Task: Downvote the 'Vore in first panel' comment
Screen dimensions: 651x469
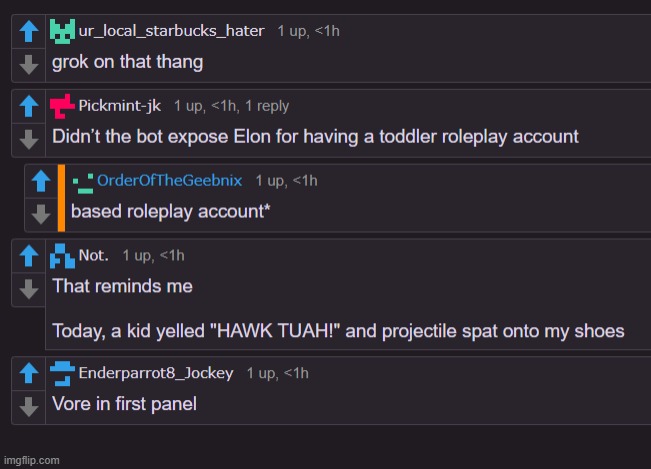Action: [x=30, y=405]
